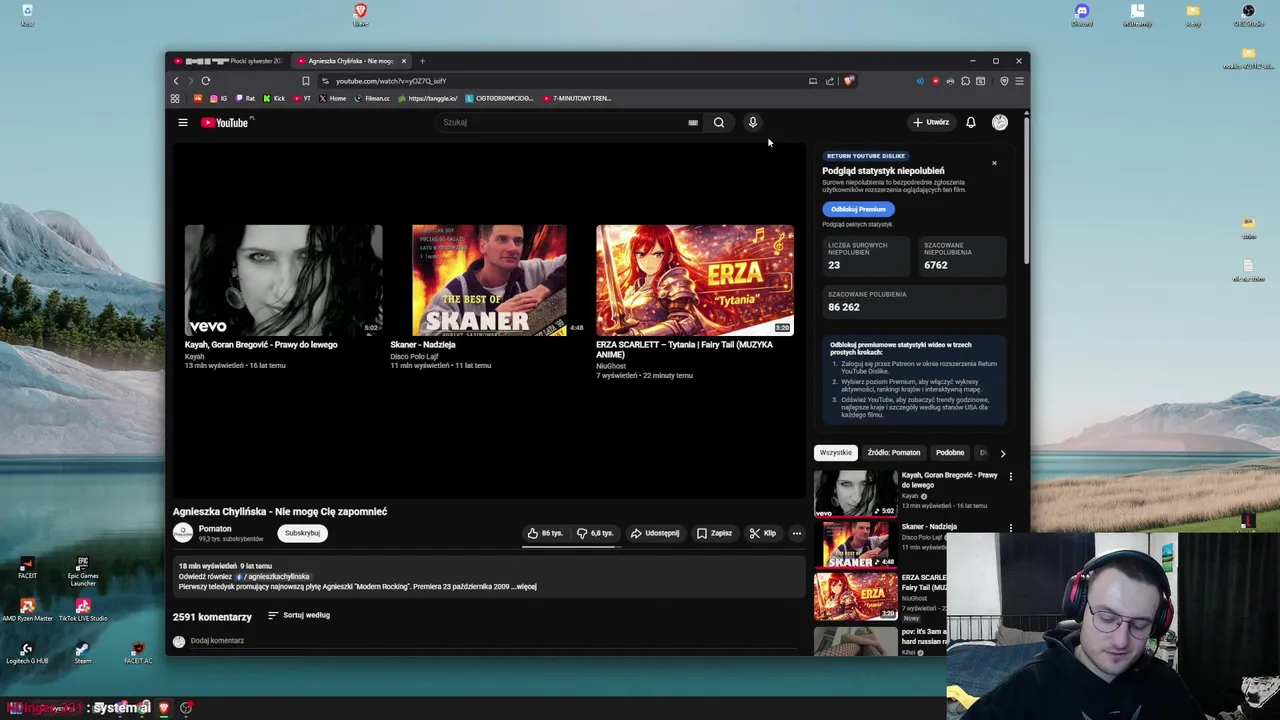Click the YouTube page vertical scrollbar
1280x720 pixels.
pyautogui.click(x=1026, y=190)
